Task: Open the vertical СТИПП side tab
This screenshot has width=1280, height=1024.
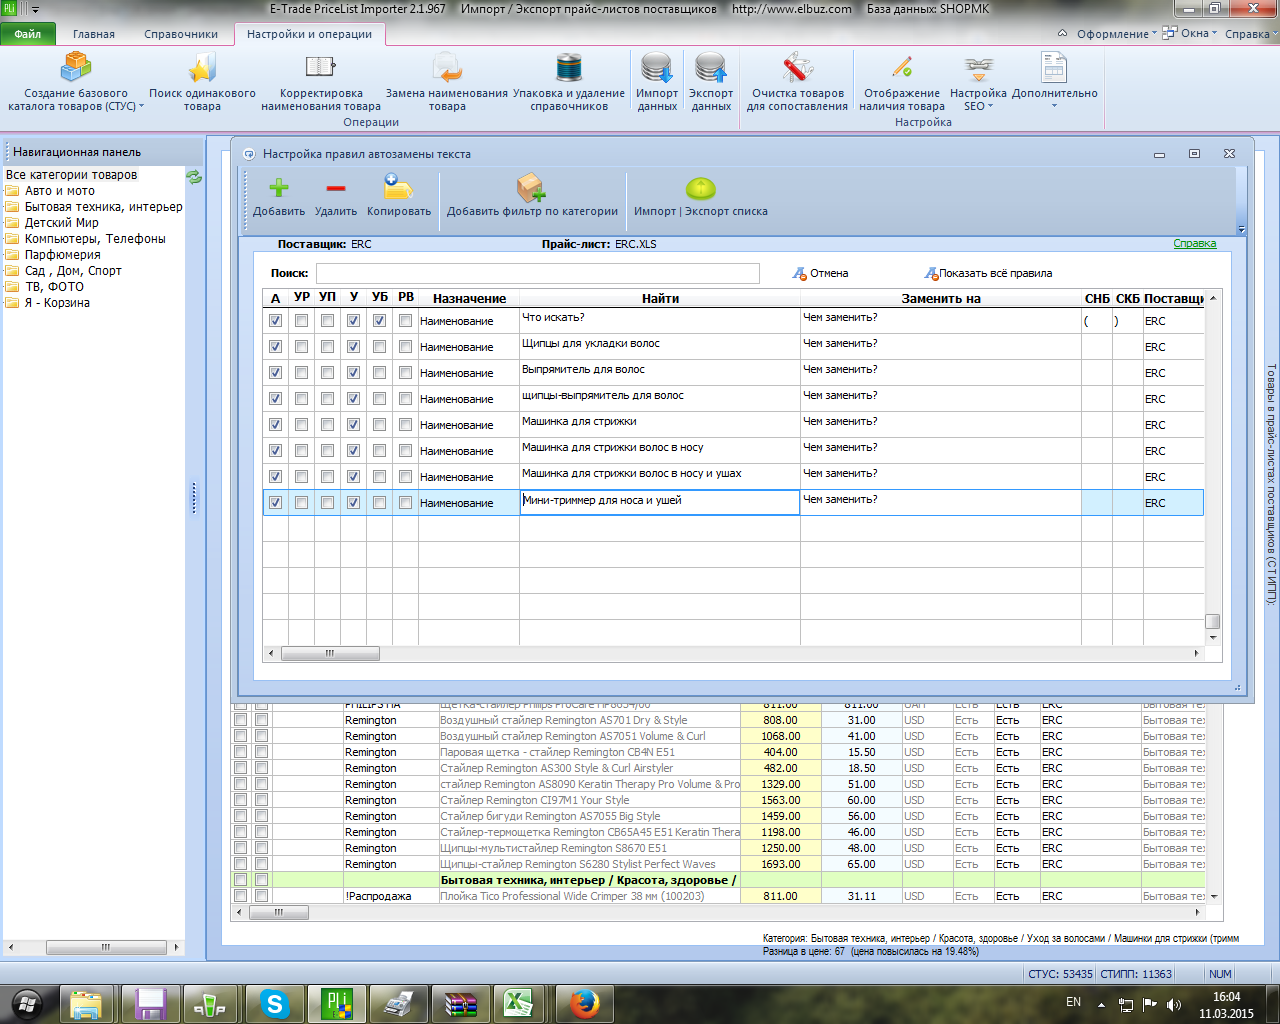Action: 1271,485
